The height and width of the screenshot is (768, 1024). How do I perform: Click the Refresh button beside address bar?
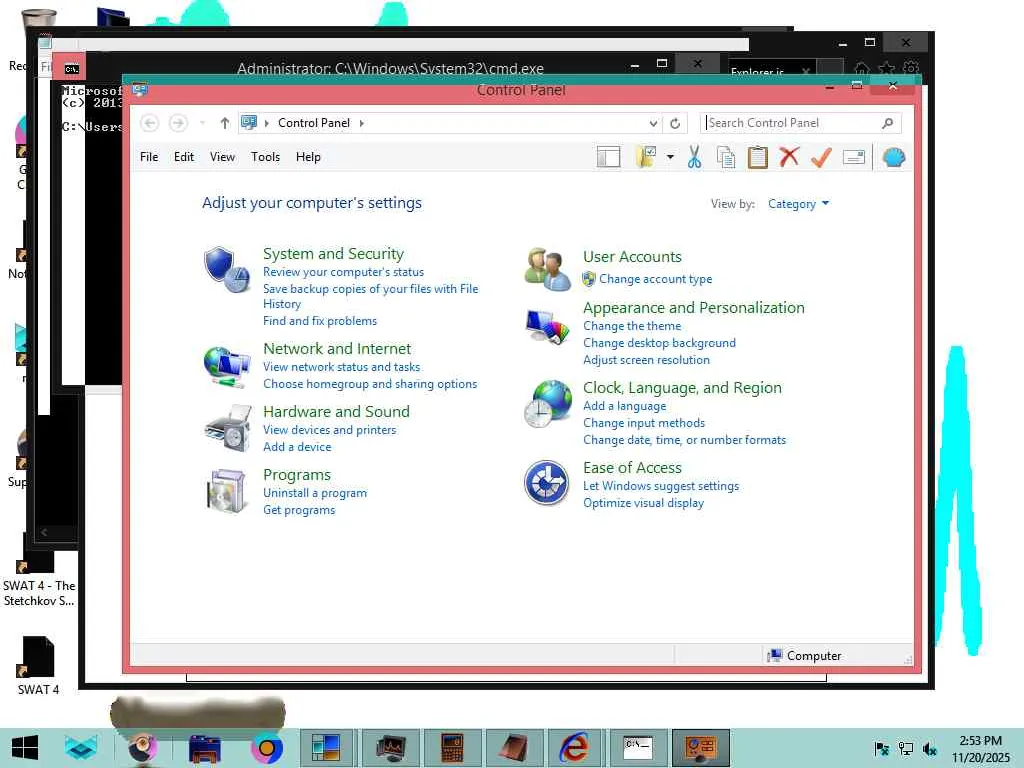(675, 123)
